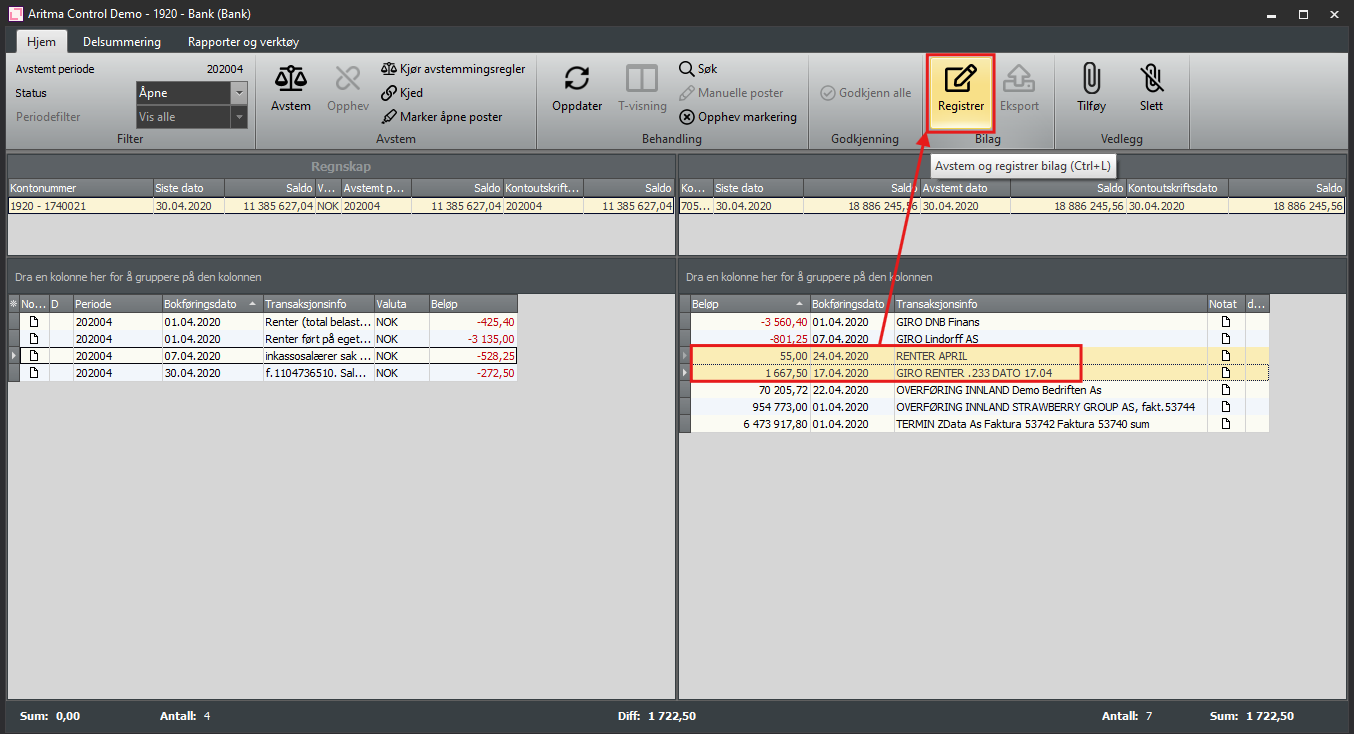Click Kjed link icon
The width and height of the screenshot is (1354, 734).
(x=401, y=93)
